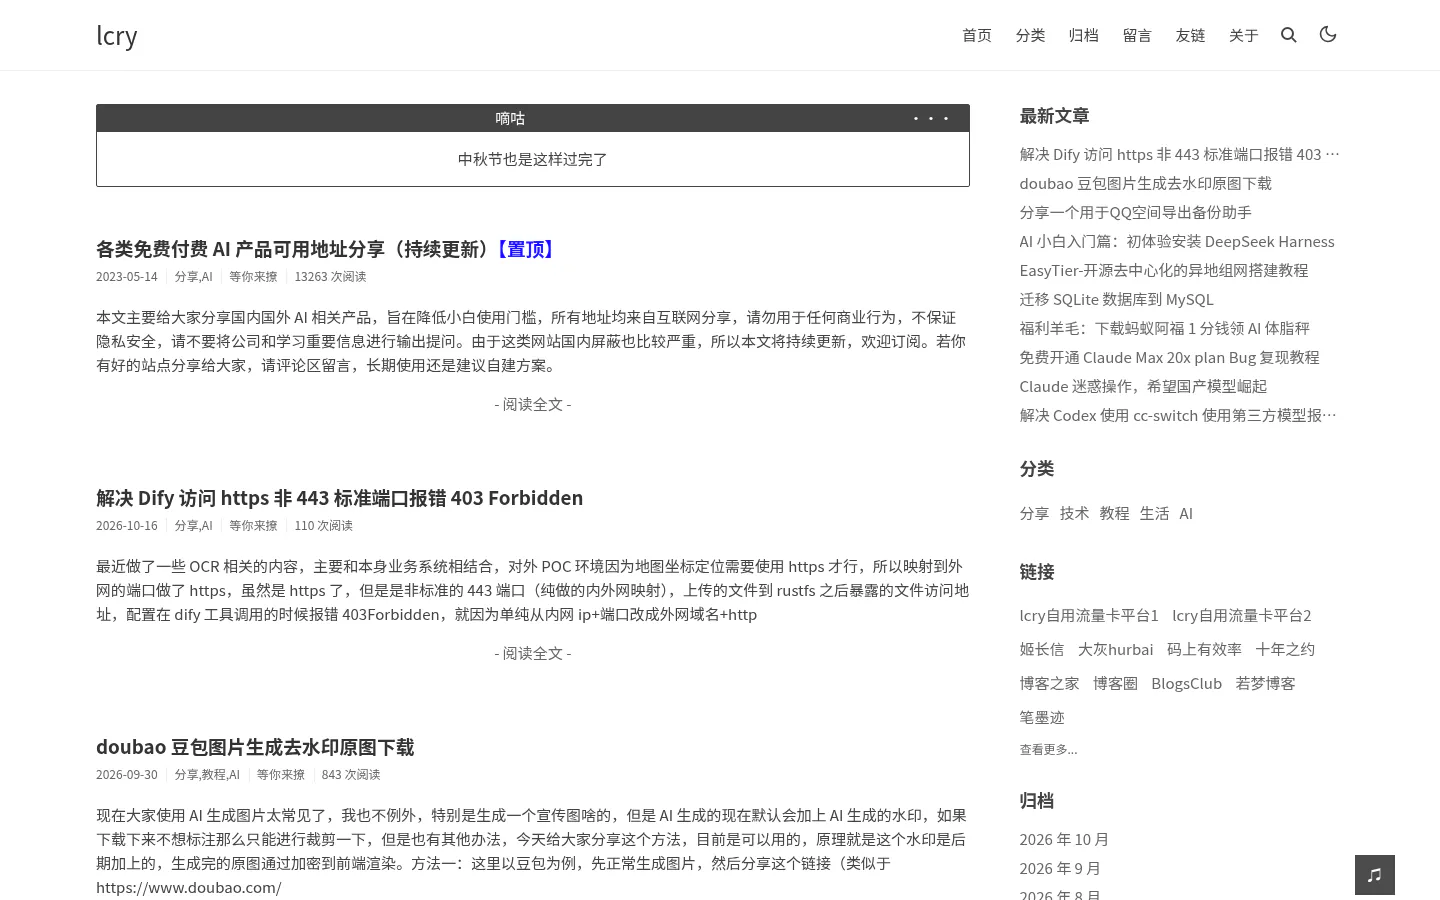Open the 十年之约 link
This screenshot has height=900, width=1440.
tap(1285, 650)
